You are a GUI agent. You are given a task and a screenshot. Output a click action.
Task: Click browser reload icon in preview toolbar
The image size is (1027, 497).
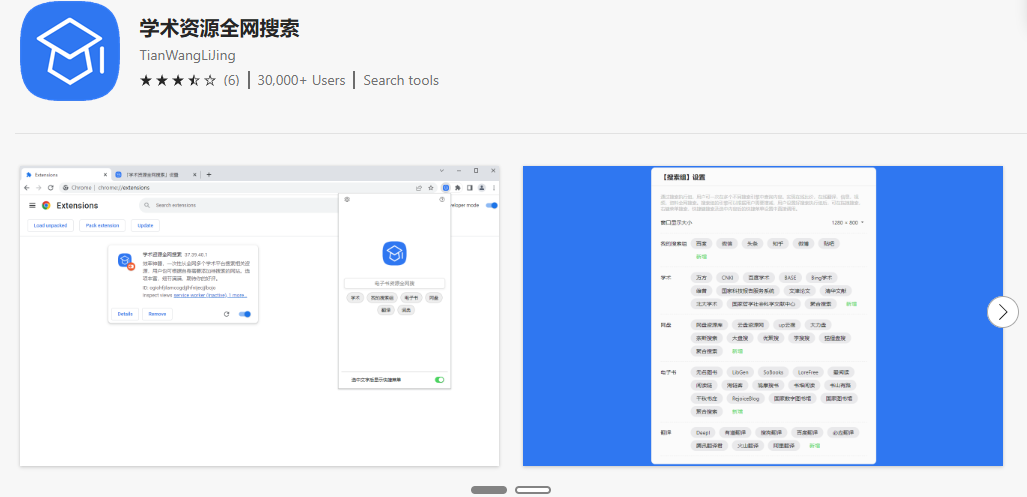pos(50,187)
